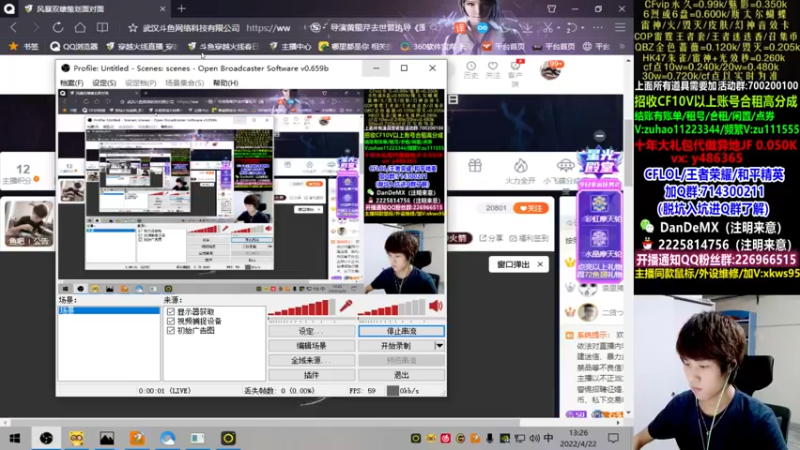Viewport: 800px width, 450px height.
Task: Open the 历史 history icon
Action: [470, 69]
